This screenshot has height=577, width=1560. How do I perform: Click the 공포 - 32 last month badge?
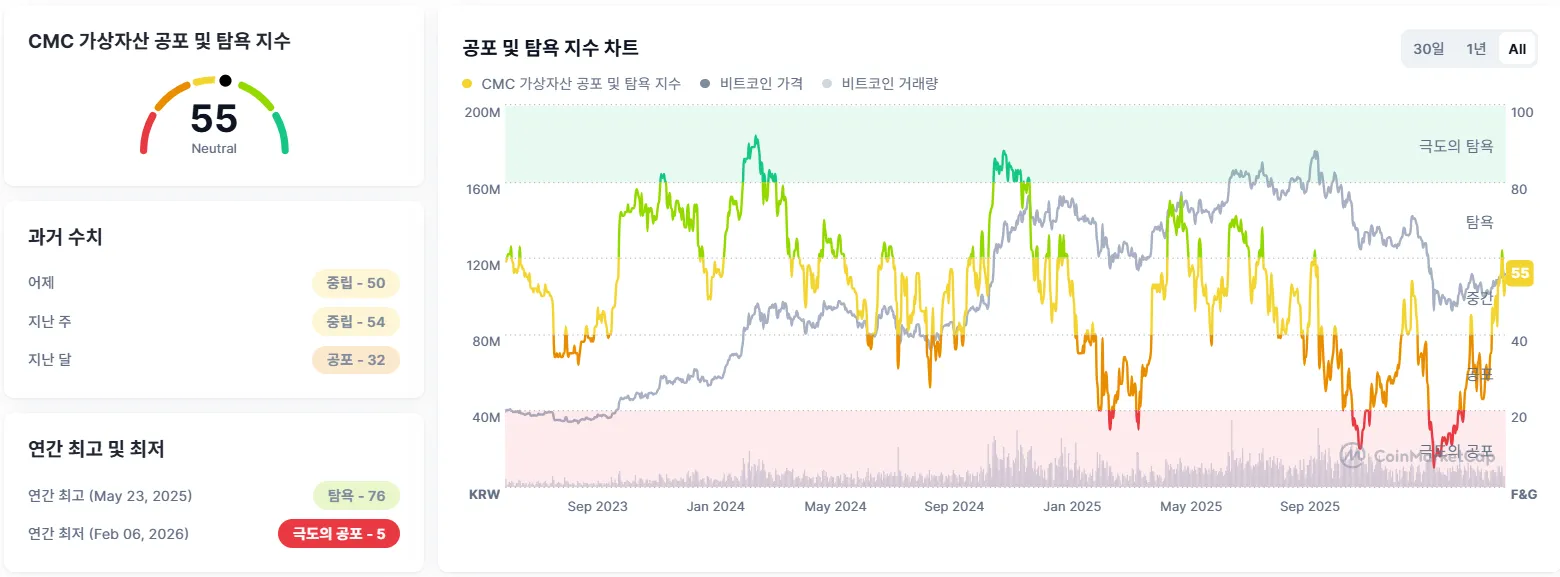click(356, 359)
